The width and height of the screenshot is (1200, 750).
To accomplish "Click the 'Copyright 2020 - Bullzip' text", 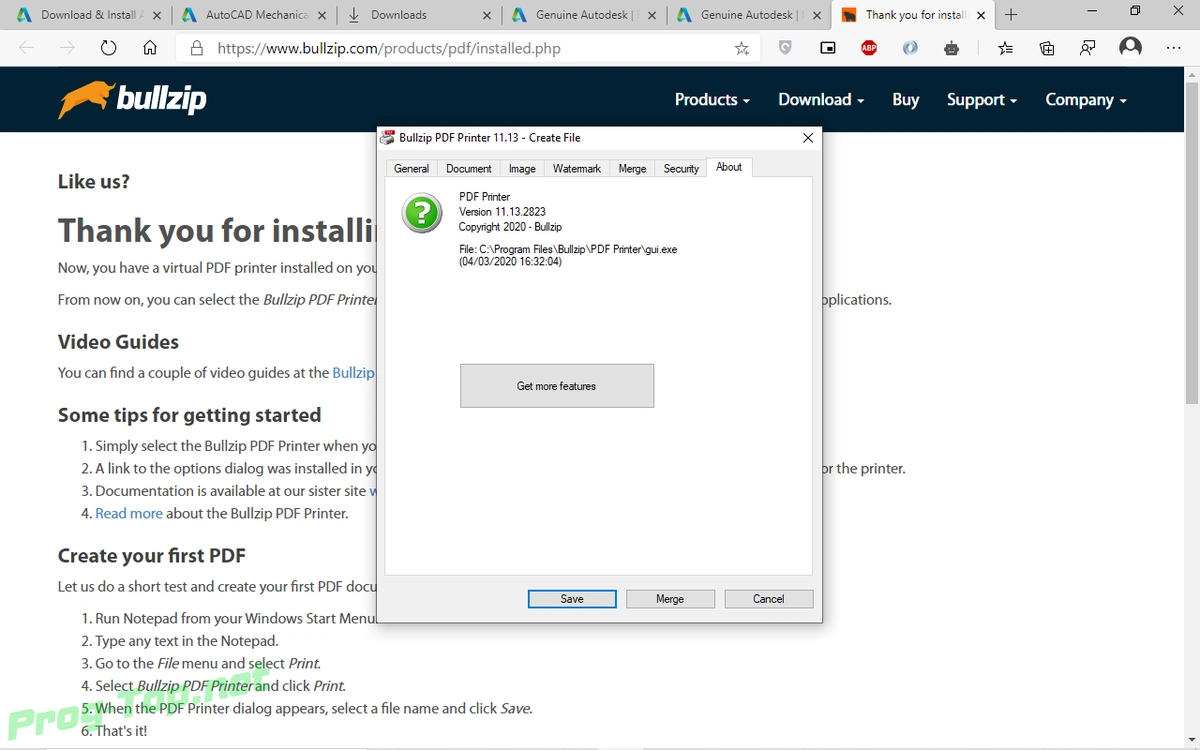I will tap(510, 227).
